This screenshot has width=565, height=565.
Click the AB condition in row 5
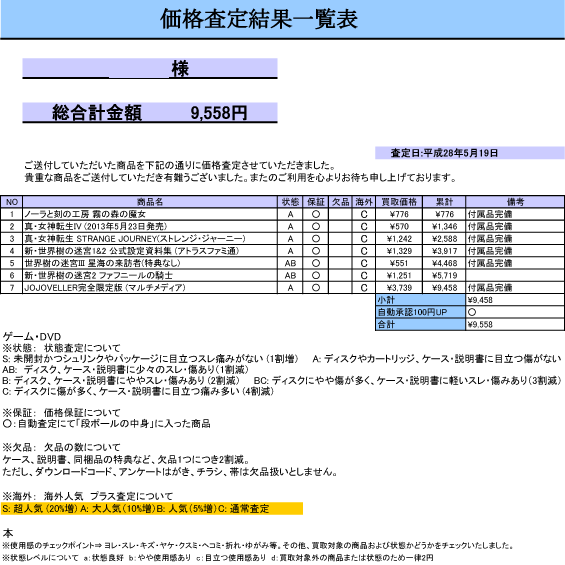pyautogui.click(x=290, y=263)
